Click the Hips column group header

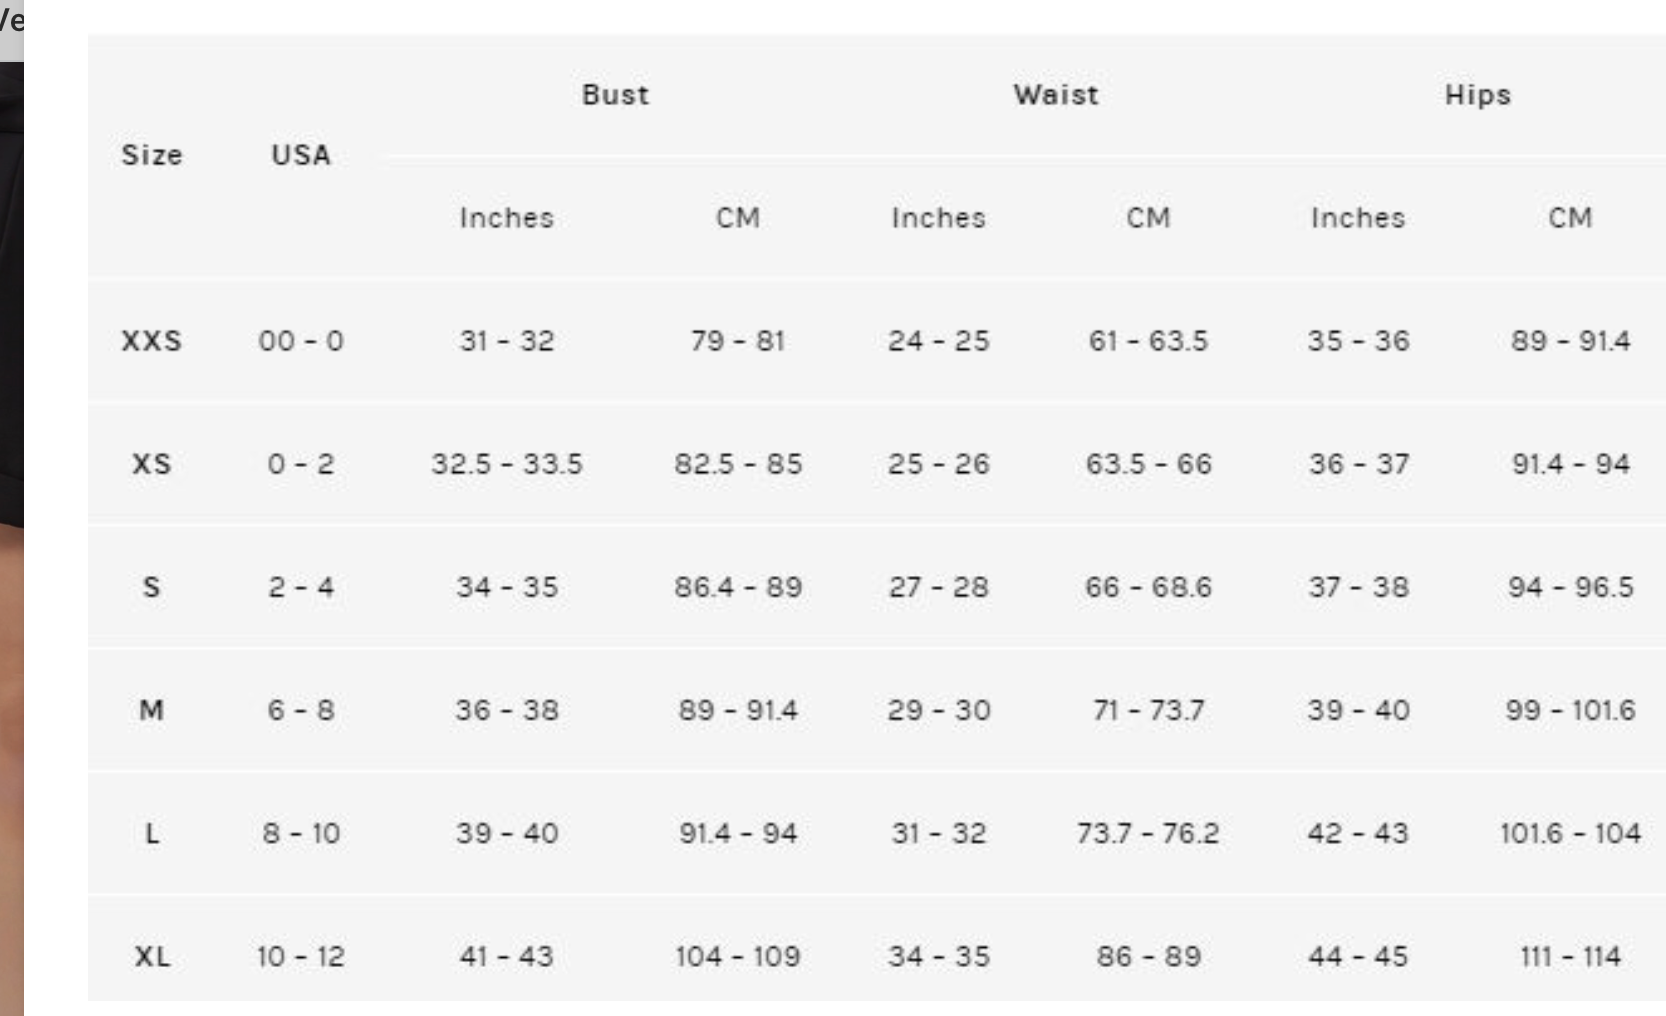click(1477, 95)
